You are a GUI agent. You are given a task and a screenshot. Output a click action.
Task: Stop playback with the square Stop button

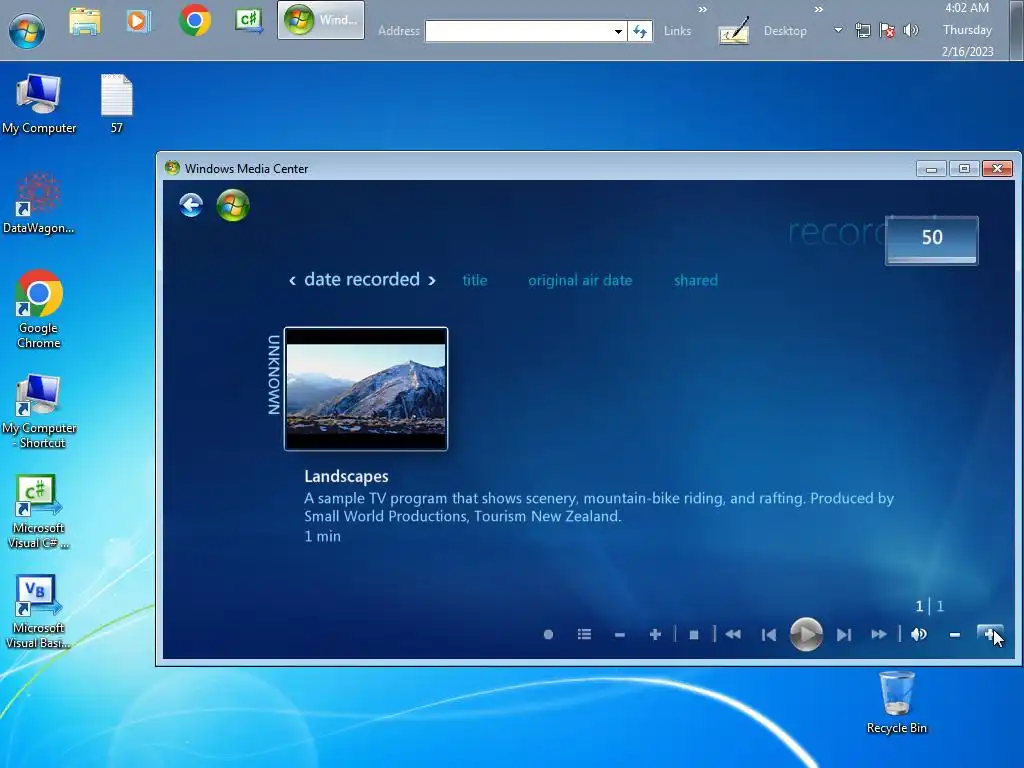[694, 634]
